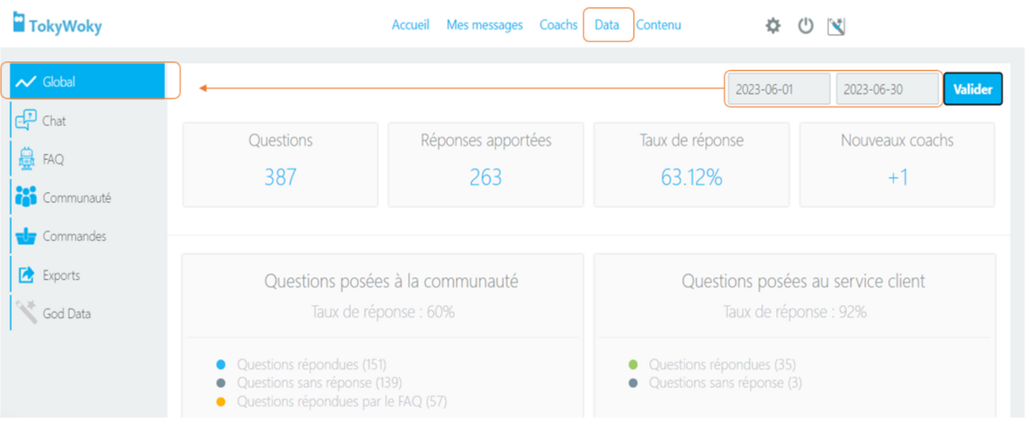The height and width of the screenshot is (421, 1029).
Task: Open the Communauté people icon
Action: (x=26, y=198)
